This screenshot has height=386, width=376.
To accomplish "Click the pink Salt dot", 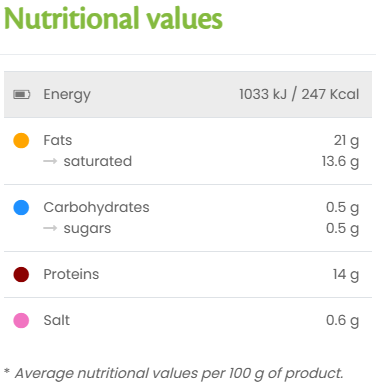I will point(21,320).
